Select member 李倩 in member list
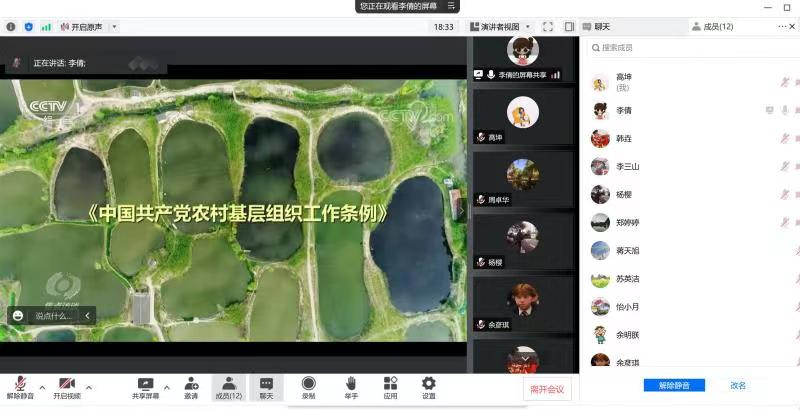 point(694,110)
